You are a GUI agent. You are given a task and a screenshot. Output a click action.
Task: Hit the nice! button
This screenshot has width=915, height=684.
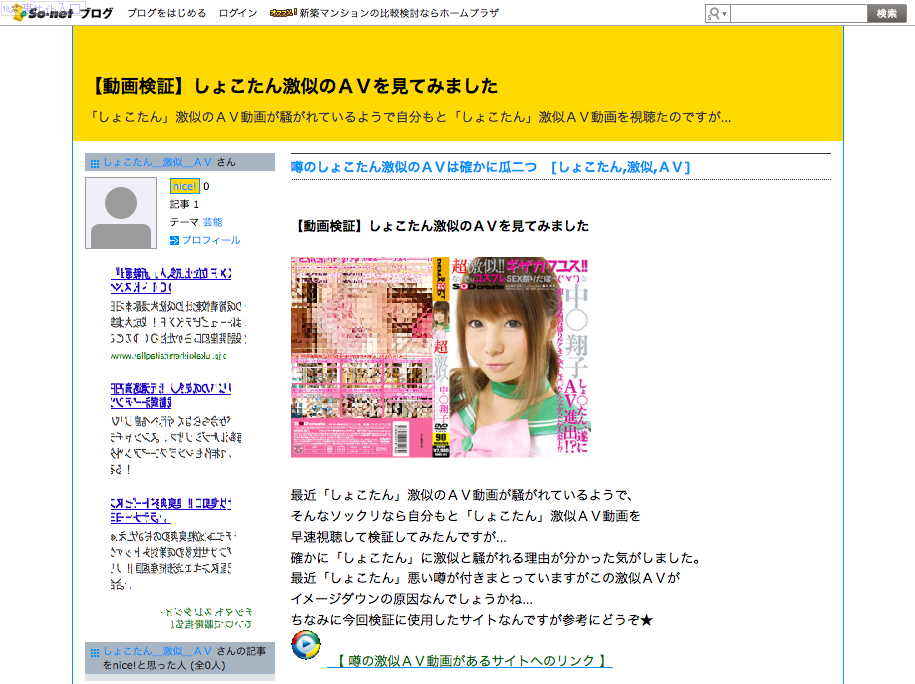(184, 186)
